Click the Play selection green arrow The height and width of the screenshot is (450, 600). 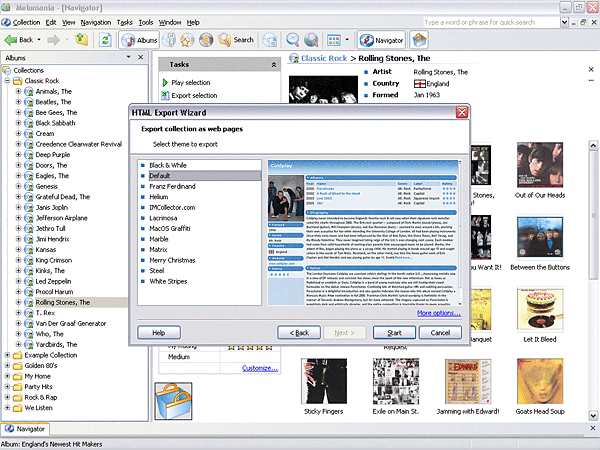click(x=165, y=83)
